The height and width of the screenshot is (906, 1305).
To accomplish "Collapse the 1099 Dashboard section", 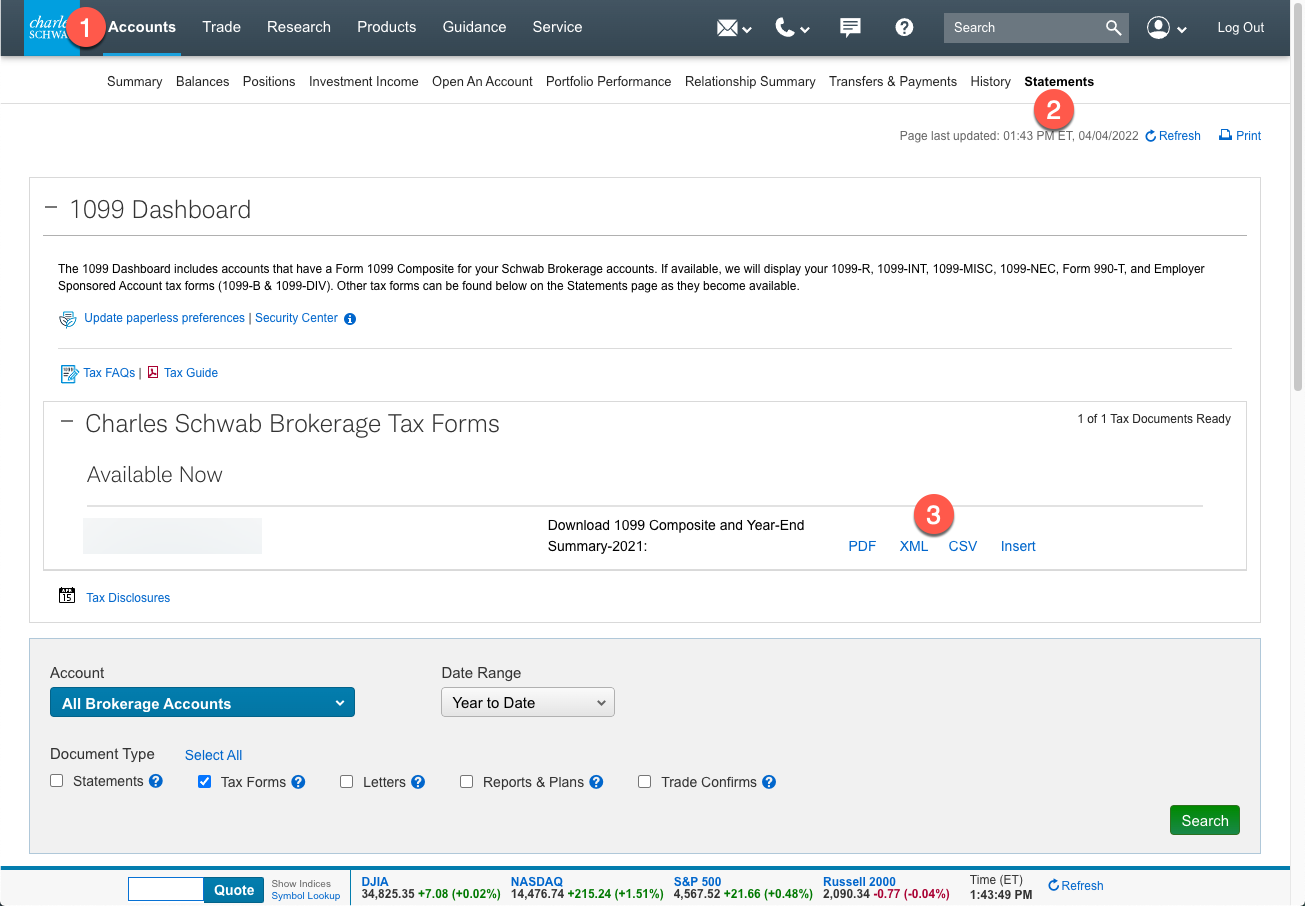I will coord(52,208).
